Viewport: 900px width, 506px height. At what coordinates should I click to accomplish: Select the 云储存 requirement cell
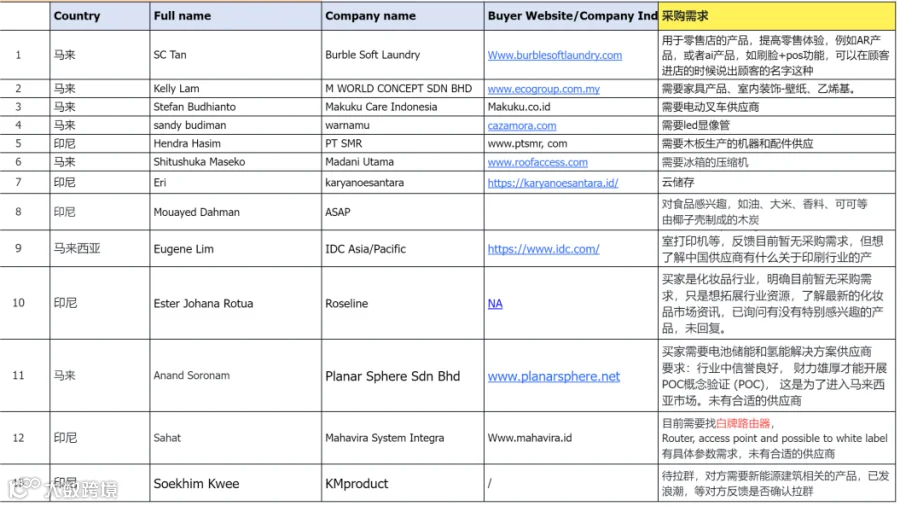pos(777,182)
